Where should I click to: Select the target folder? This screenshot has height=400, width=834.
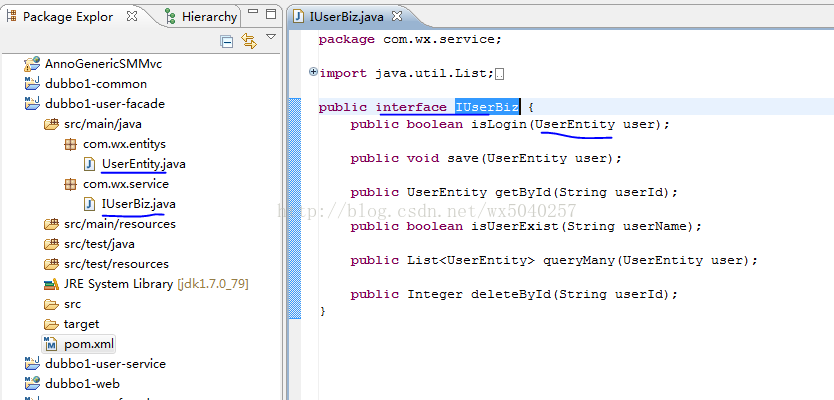point(81,324)
